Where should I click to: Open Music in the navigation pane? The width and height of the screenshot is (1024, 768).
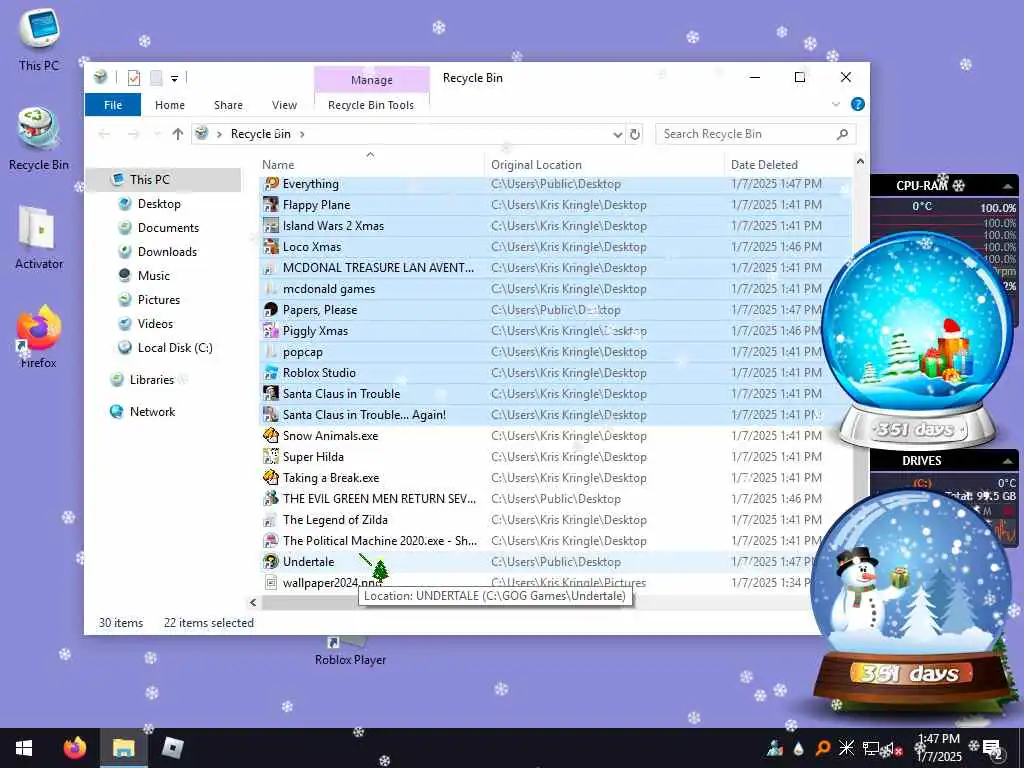point(153,276)
